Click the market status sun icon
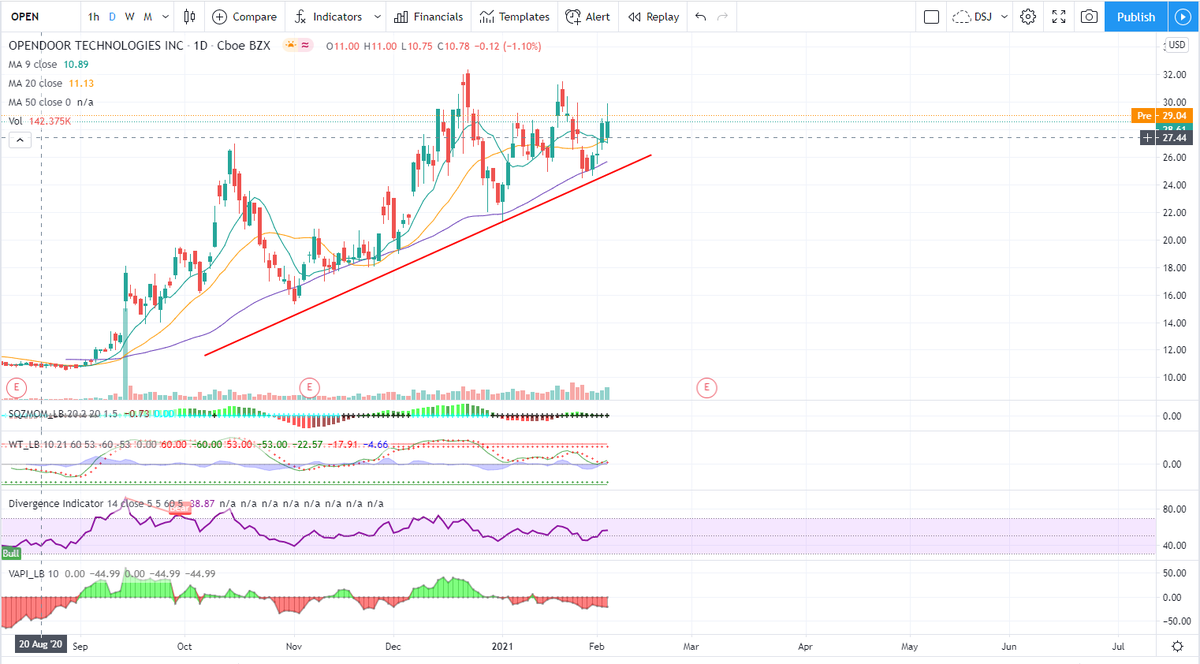The height and width of the screenshot is (664, 1200). (x=291, y=46)
